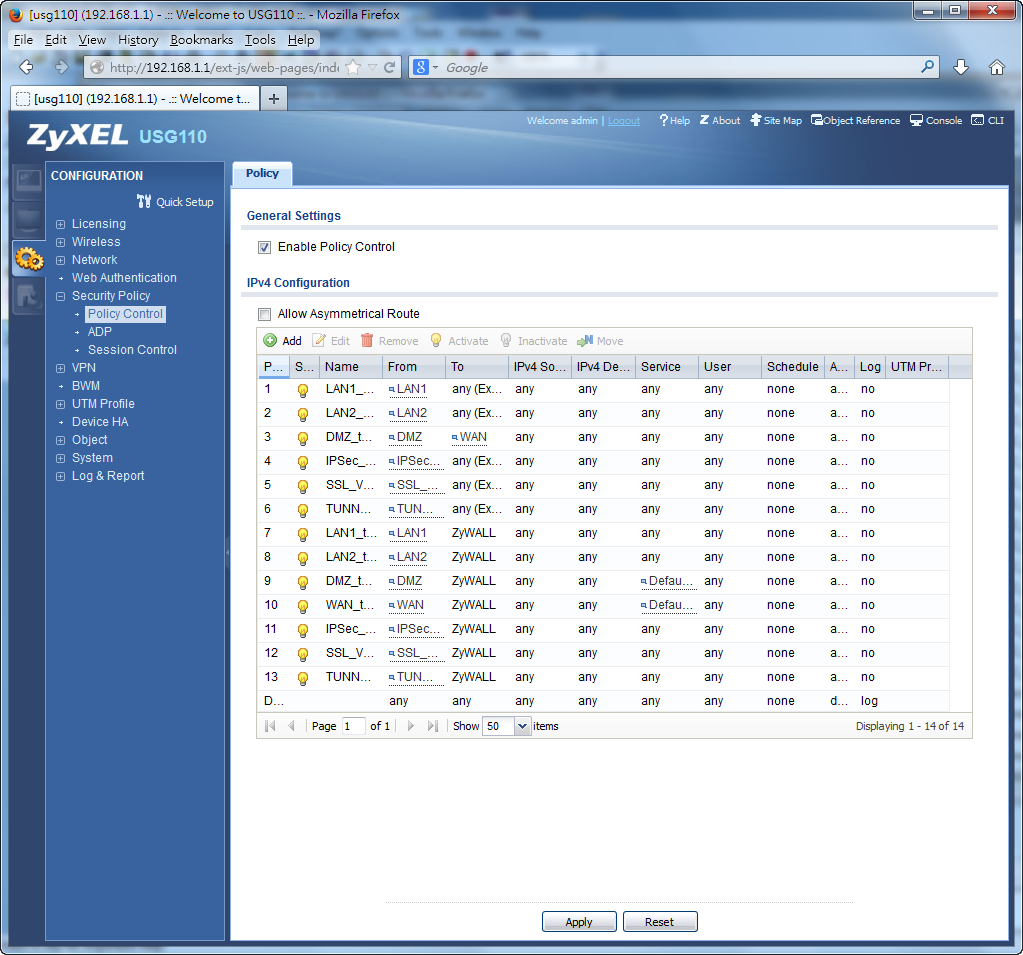The image size is (1023, 955).
Task: Open the Console from the header
Action: point(916,121)
